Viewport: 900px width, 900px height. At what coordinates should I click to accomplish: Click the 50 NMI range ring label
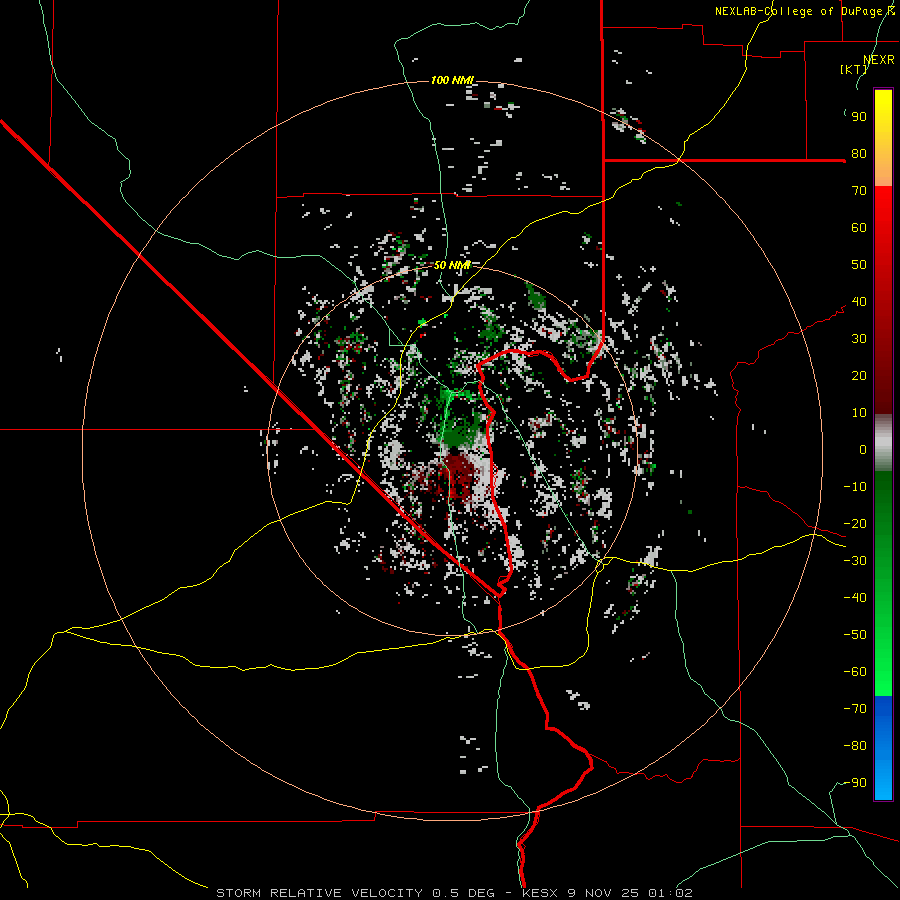click(452, 265)
